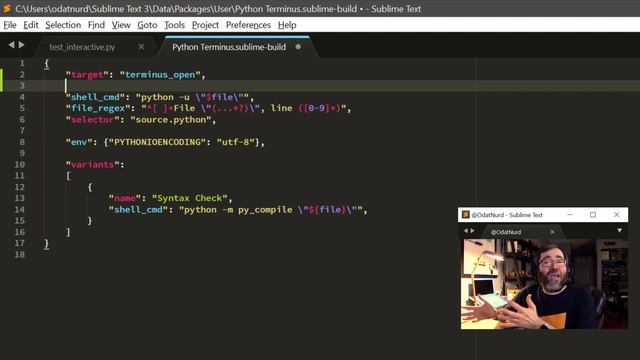Click the closing brace on line 17

47,244
